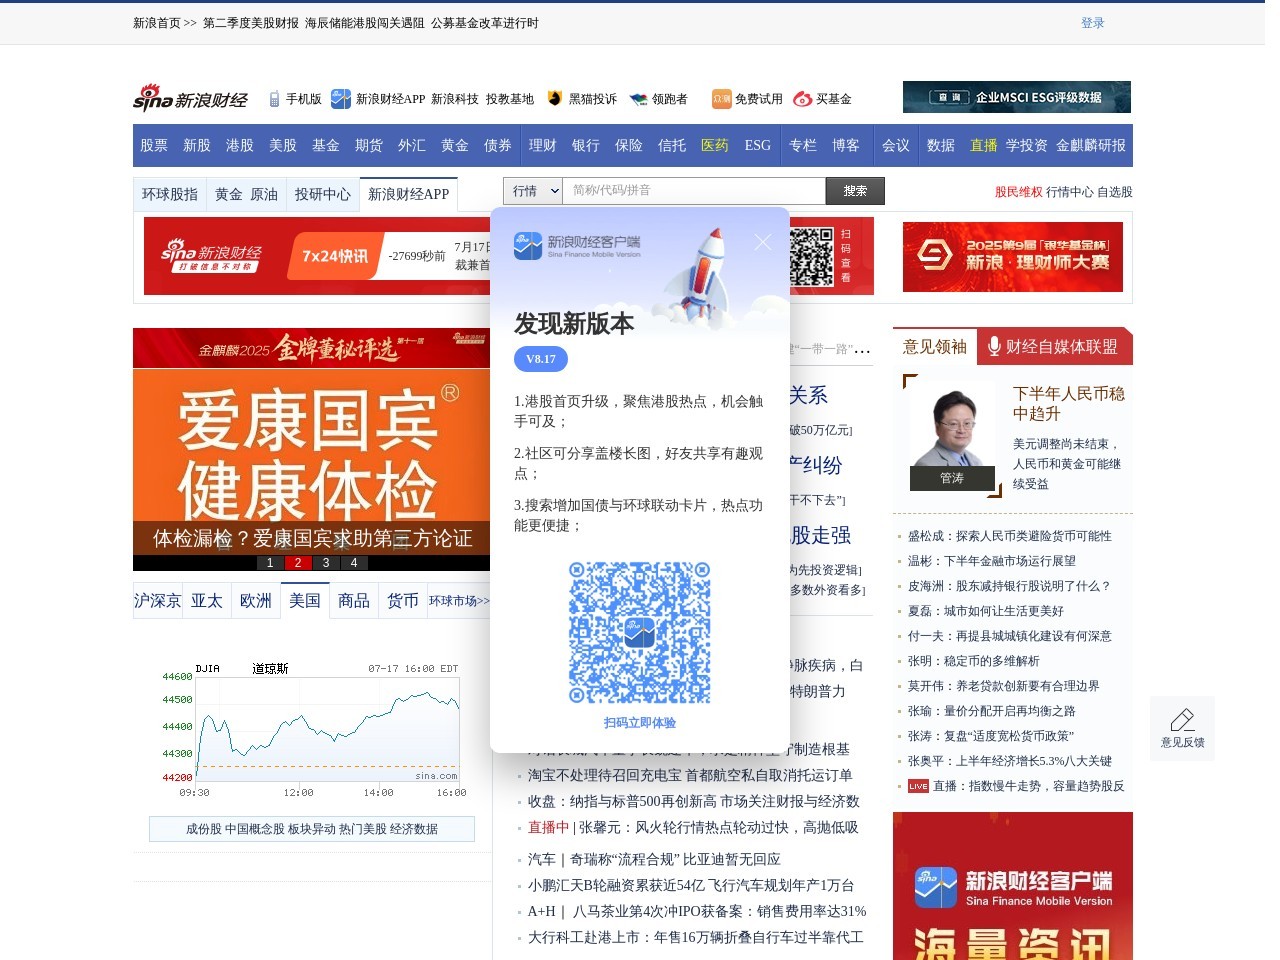Open the 医药 navigation menu item
Image resolution: width=1280 pixels, height=960 pixels.
pyautogui.click(x=714, y=145)
